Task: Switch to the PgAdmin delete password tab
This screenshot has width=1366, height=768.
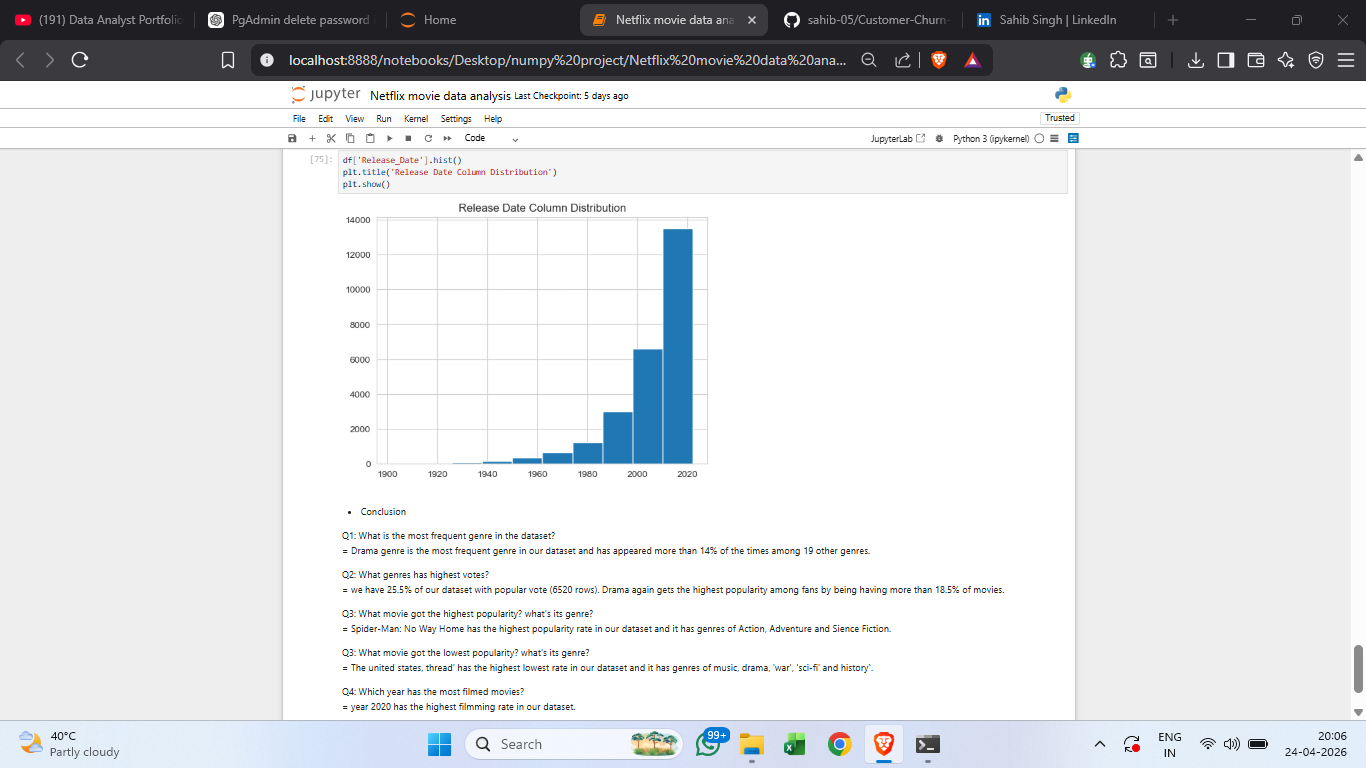Action: [291, 20]
